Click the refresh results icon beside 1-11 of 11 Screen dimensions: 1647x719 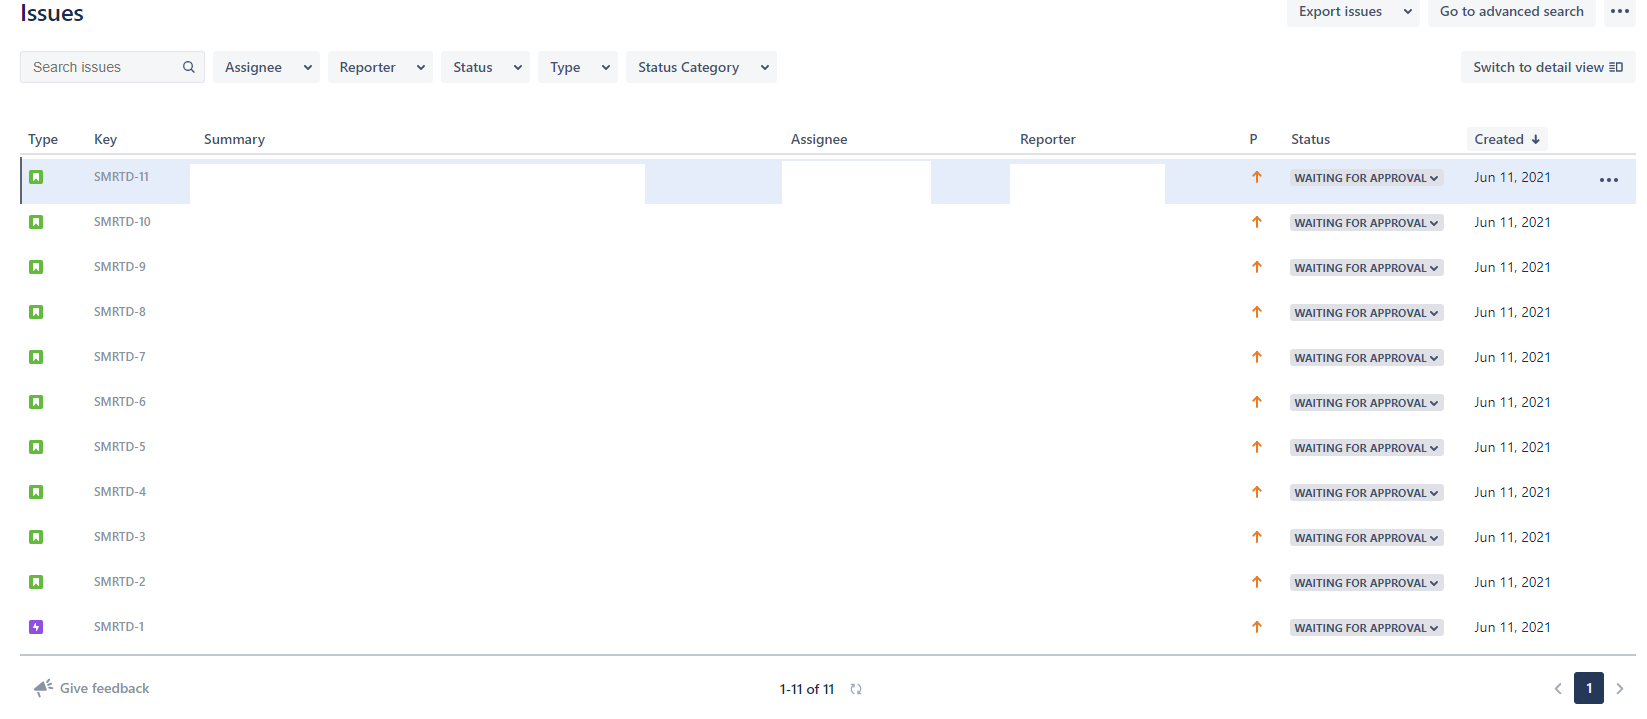(856, 689)
